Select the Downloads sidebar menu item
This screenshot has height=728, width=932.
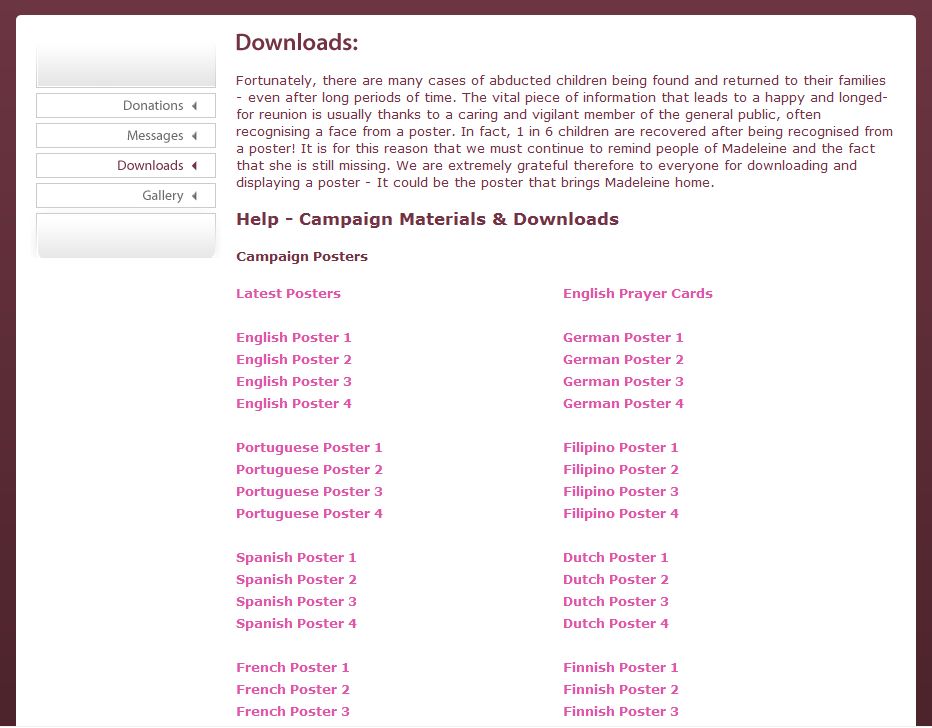tap(150, 166)
